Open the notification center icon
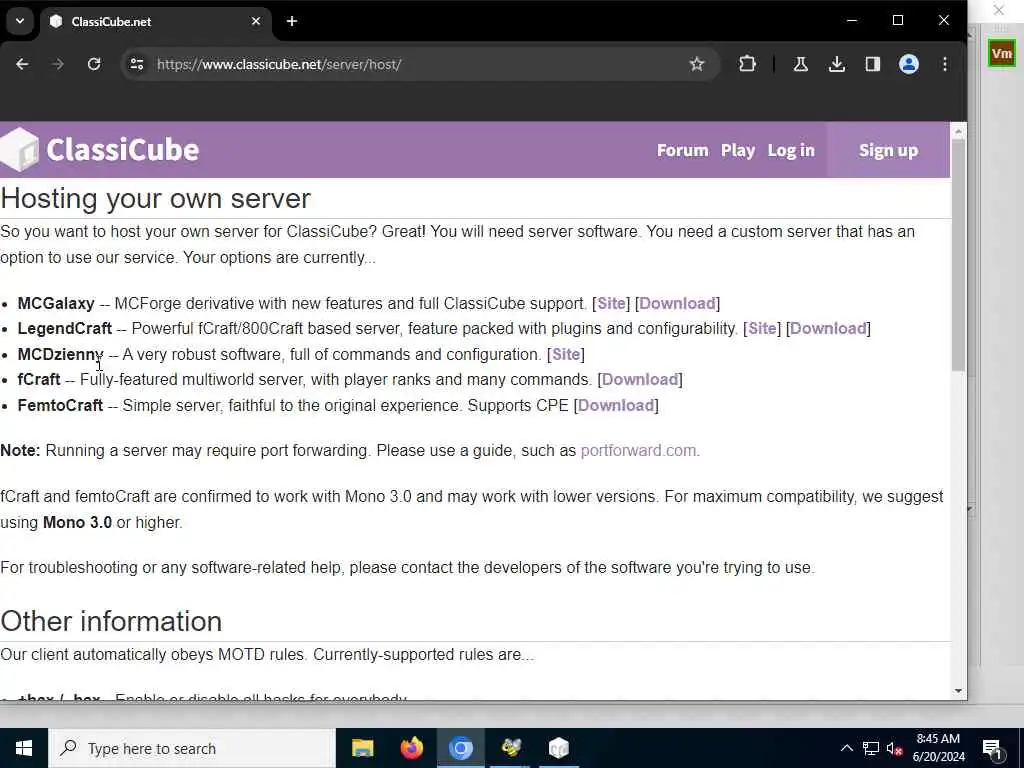Image resolution: width=1024 pixels, height=768 pixels. point(993,748)
